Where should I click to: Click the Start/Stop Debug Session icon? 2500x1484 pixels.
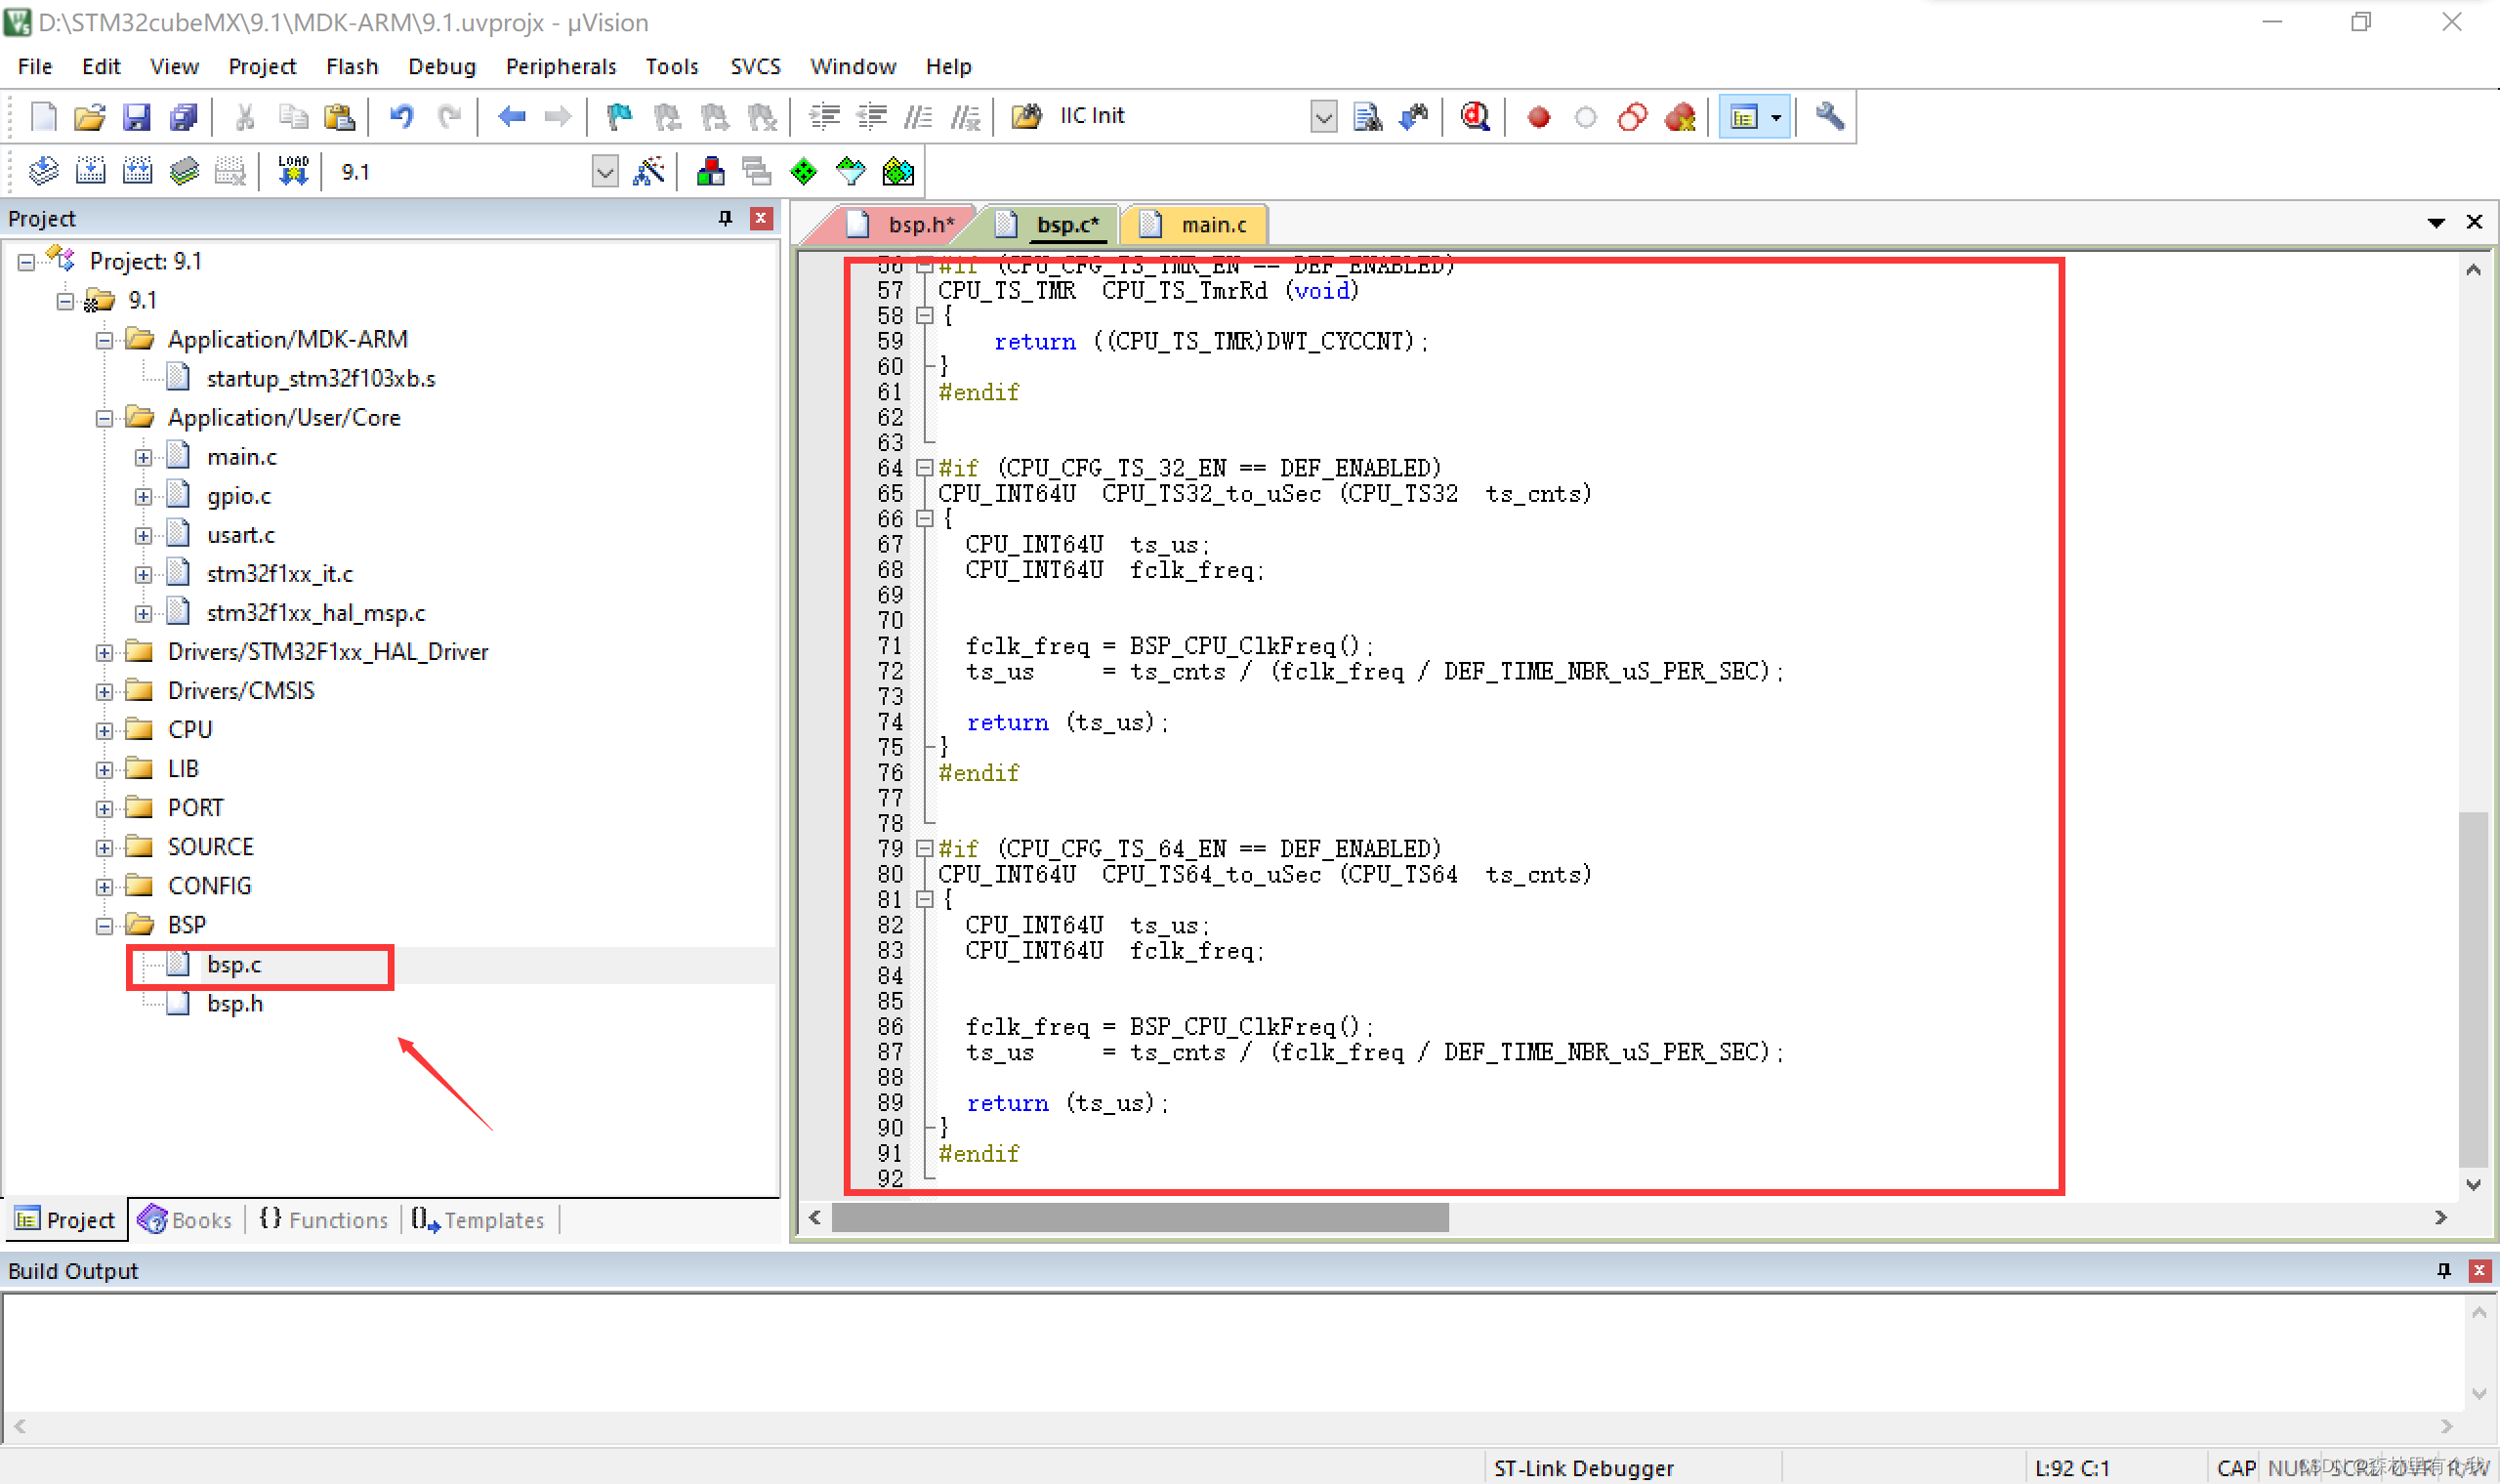[1475, 117]
